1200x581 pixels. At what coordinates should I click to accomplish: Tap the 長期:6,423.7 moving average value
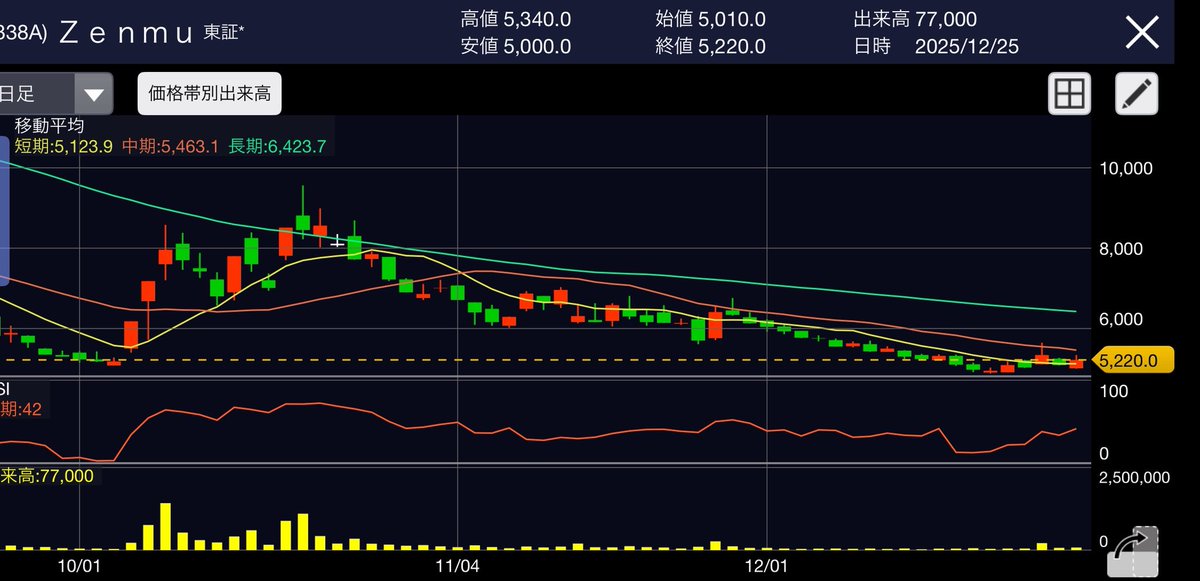coord(277,147)
